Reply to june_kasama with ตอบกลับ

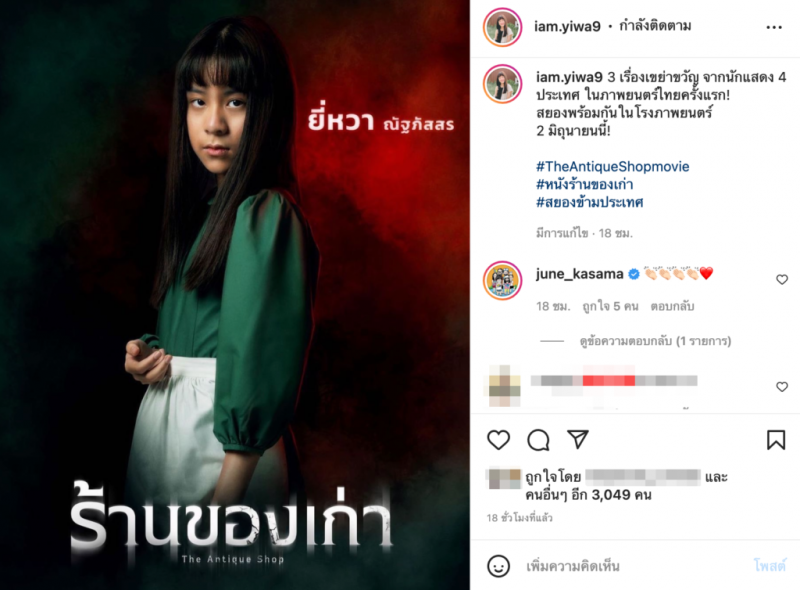[x=672, y=306]
